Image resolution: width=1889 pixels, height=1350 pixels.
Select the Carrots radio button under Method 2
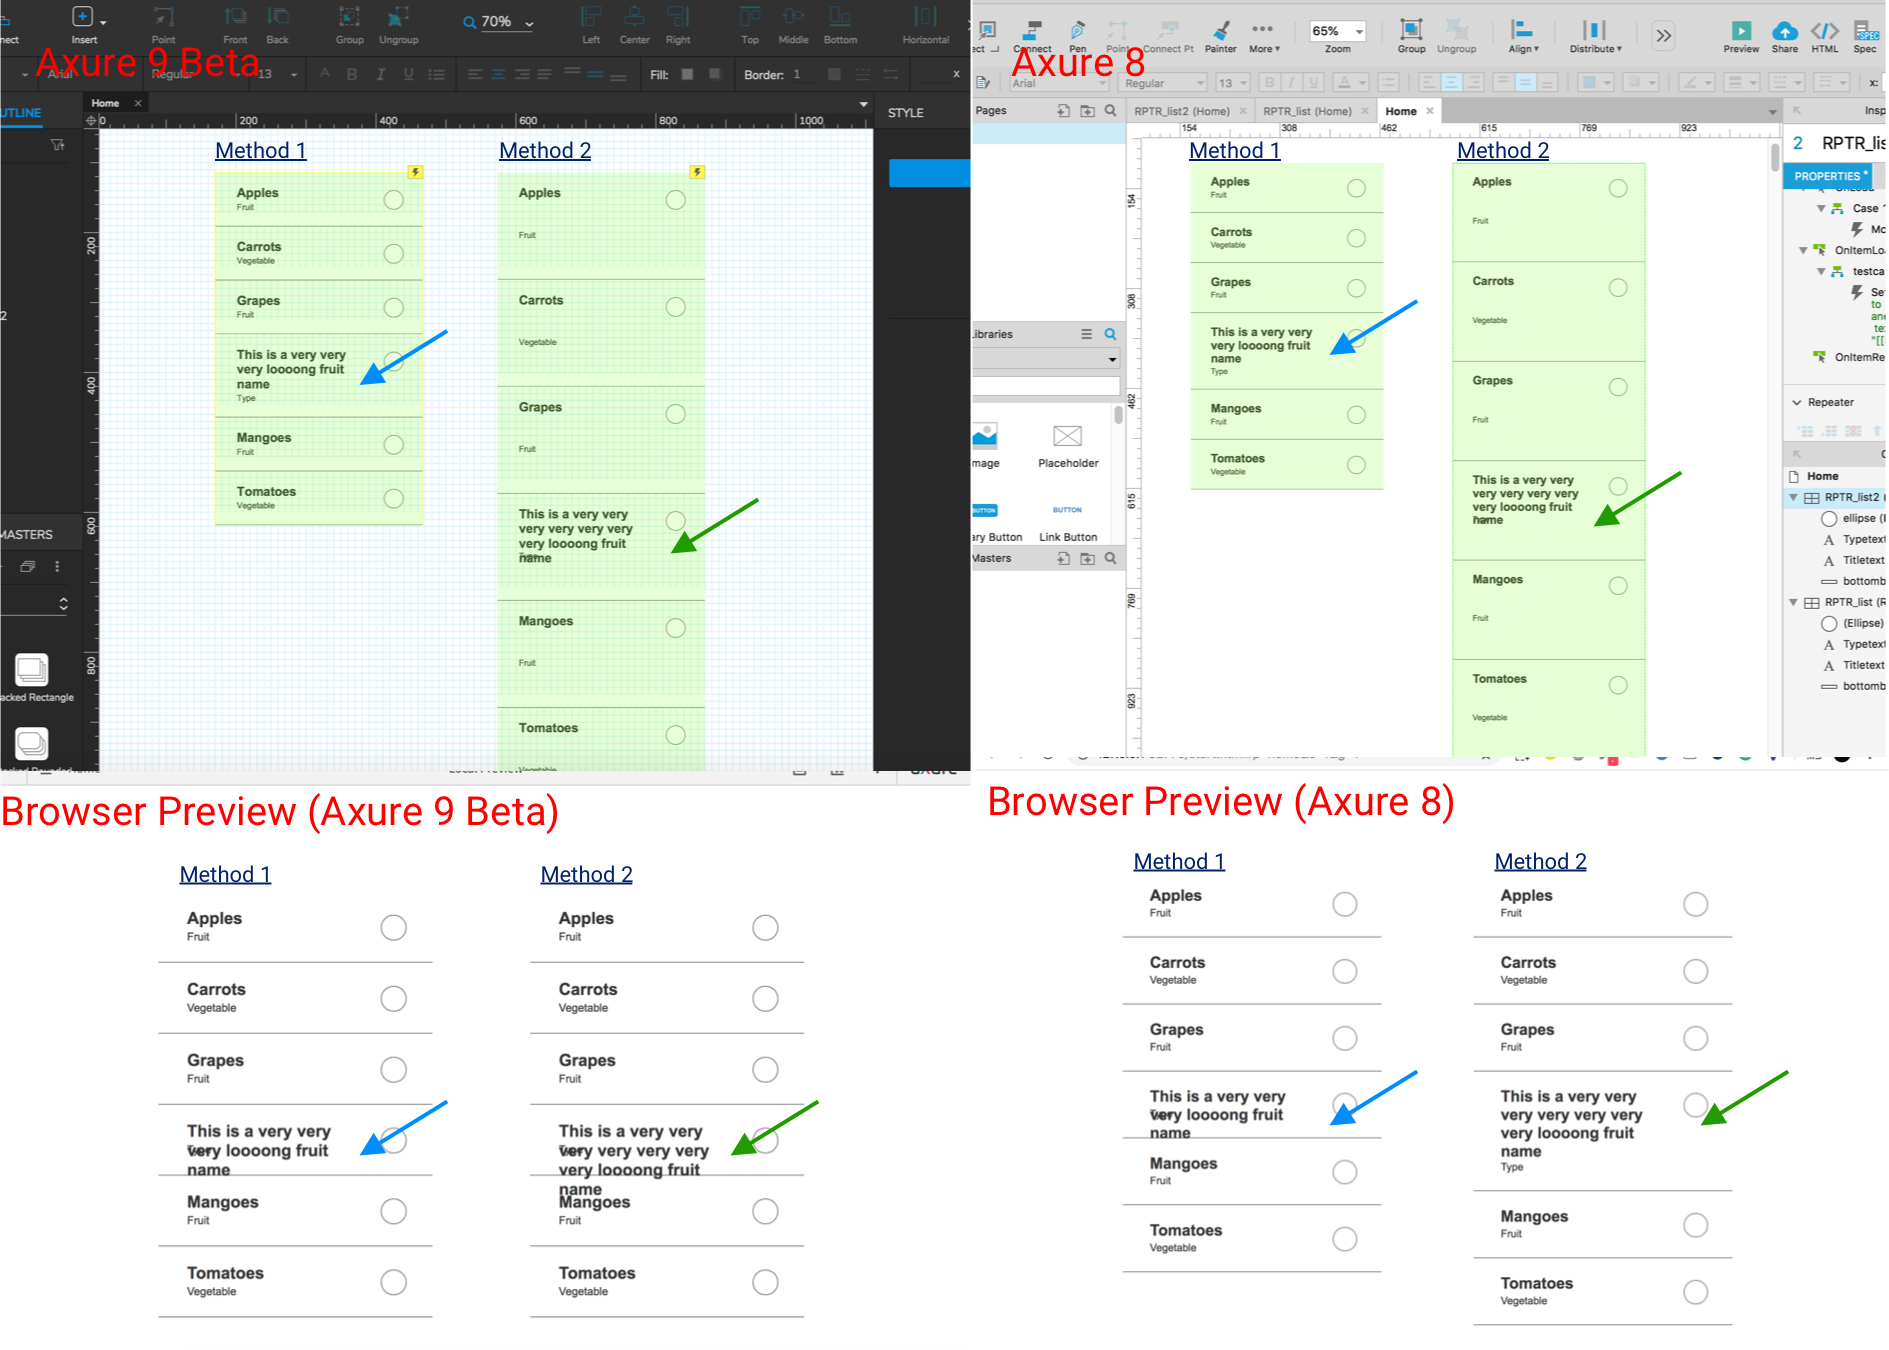(x=765, y=998)
